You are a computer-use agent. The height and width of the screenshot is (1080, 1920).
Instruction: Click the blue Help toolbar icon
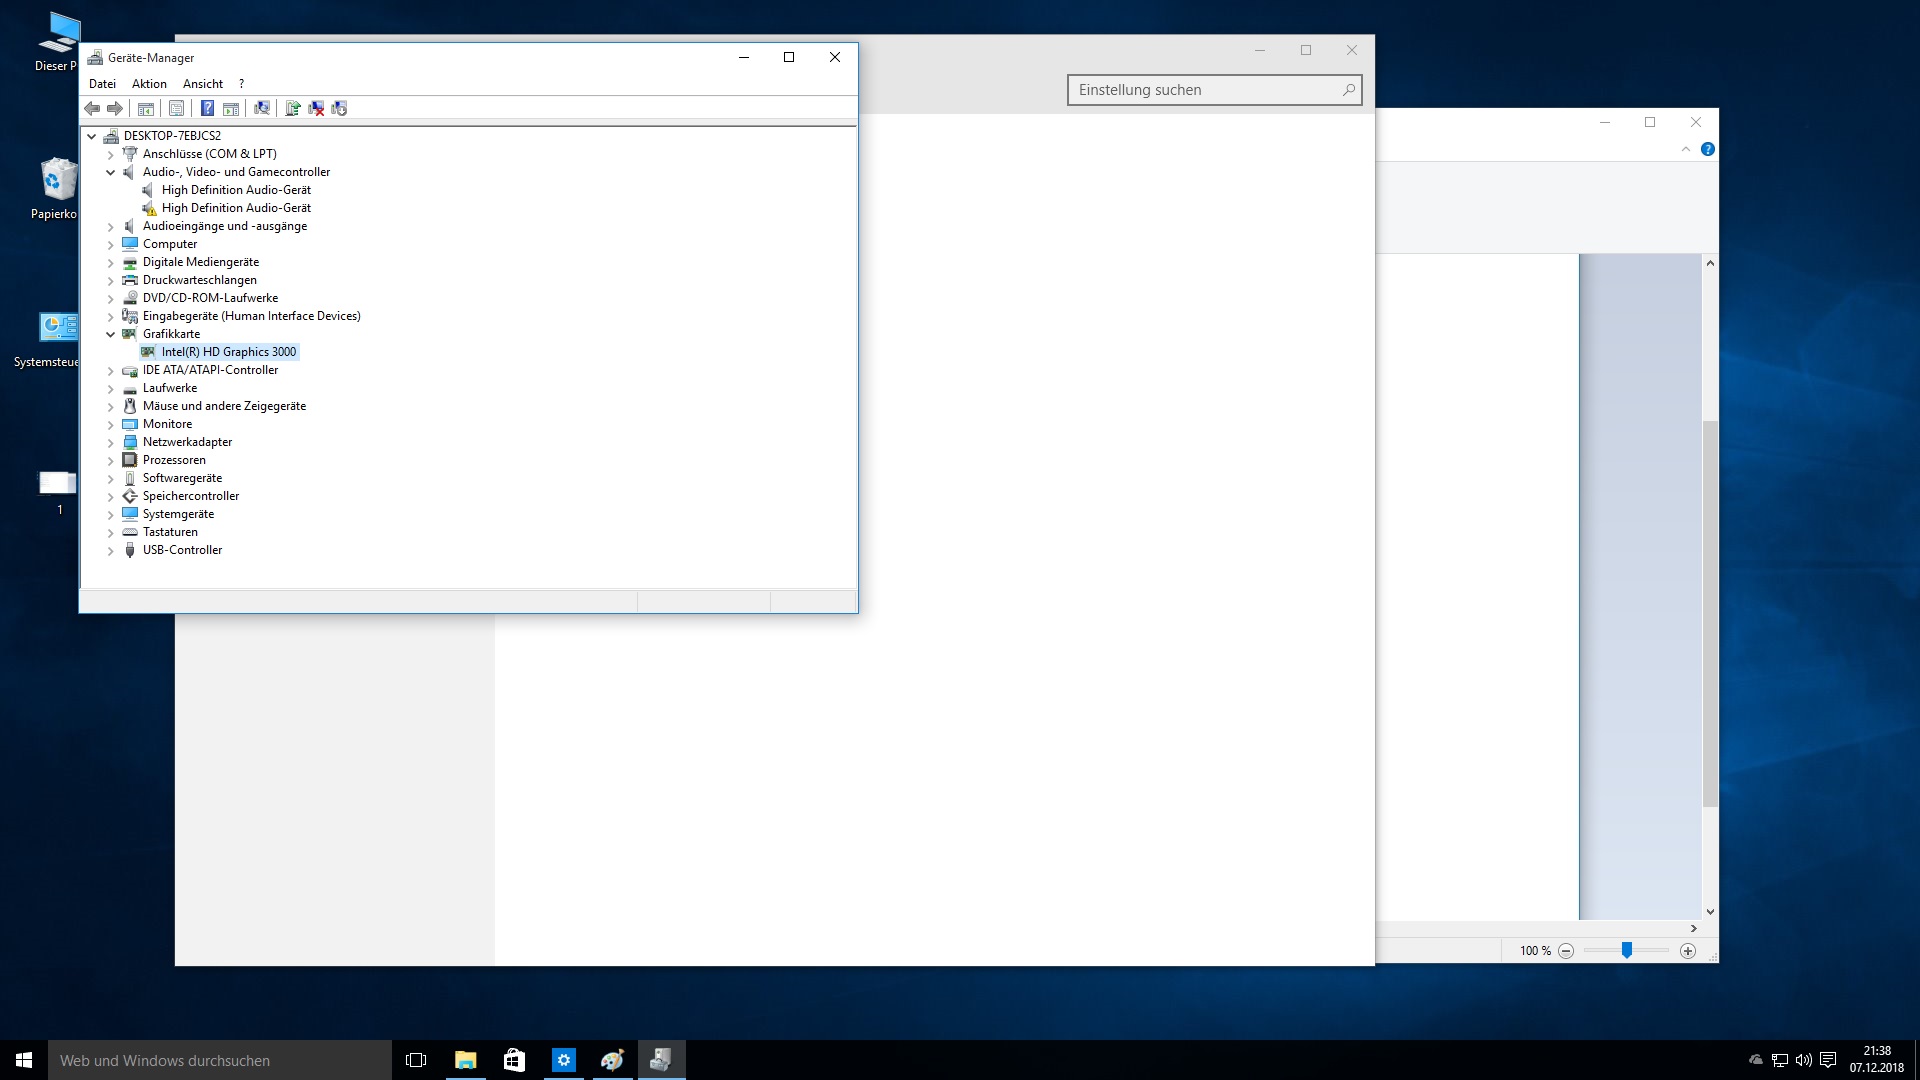click(207, 108)
